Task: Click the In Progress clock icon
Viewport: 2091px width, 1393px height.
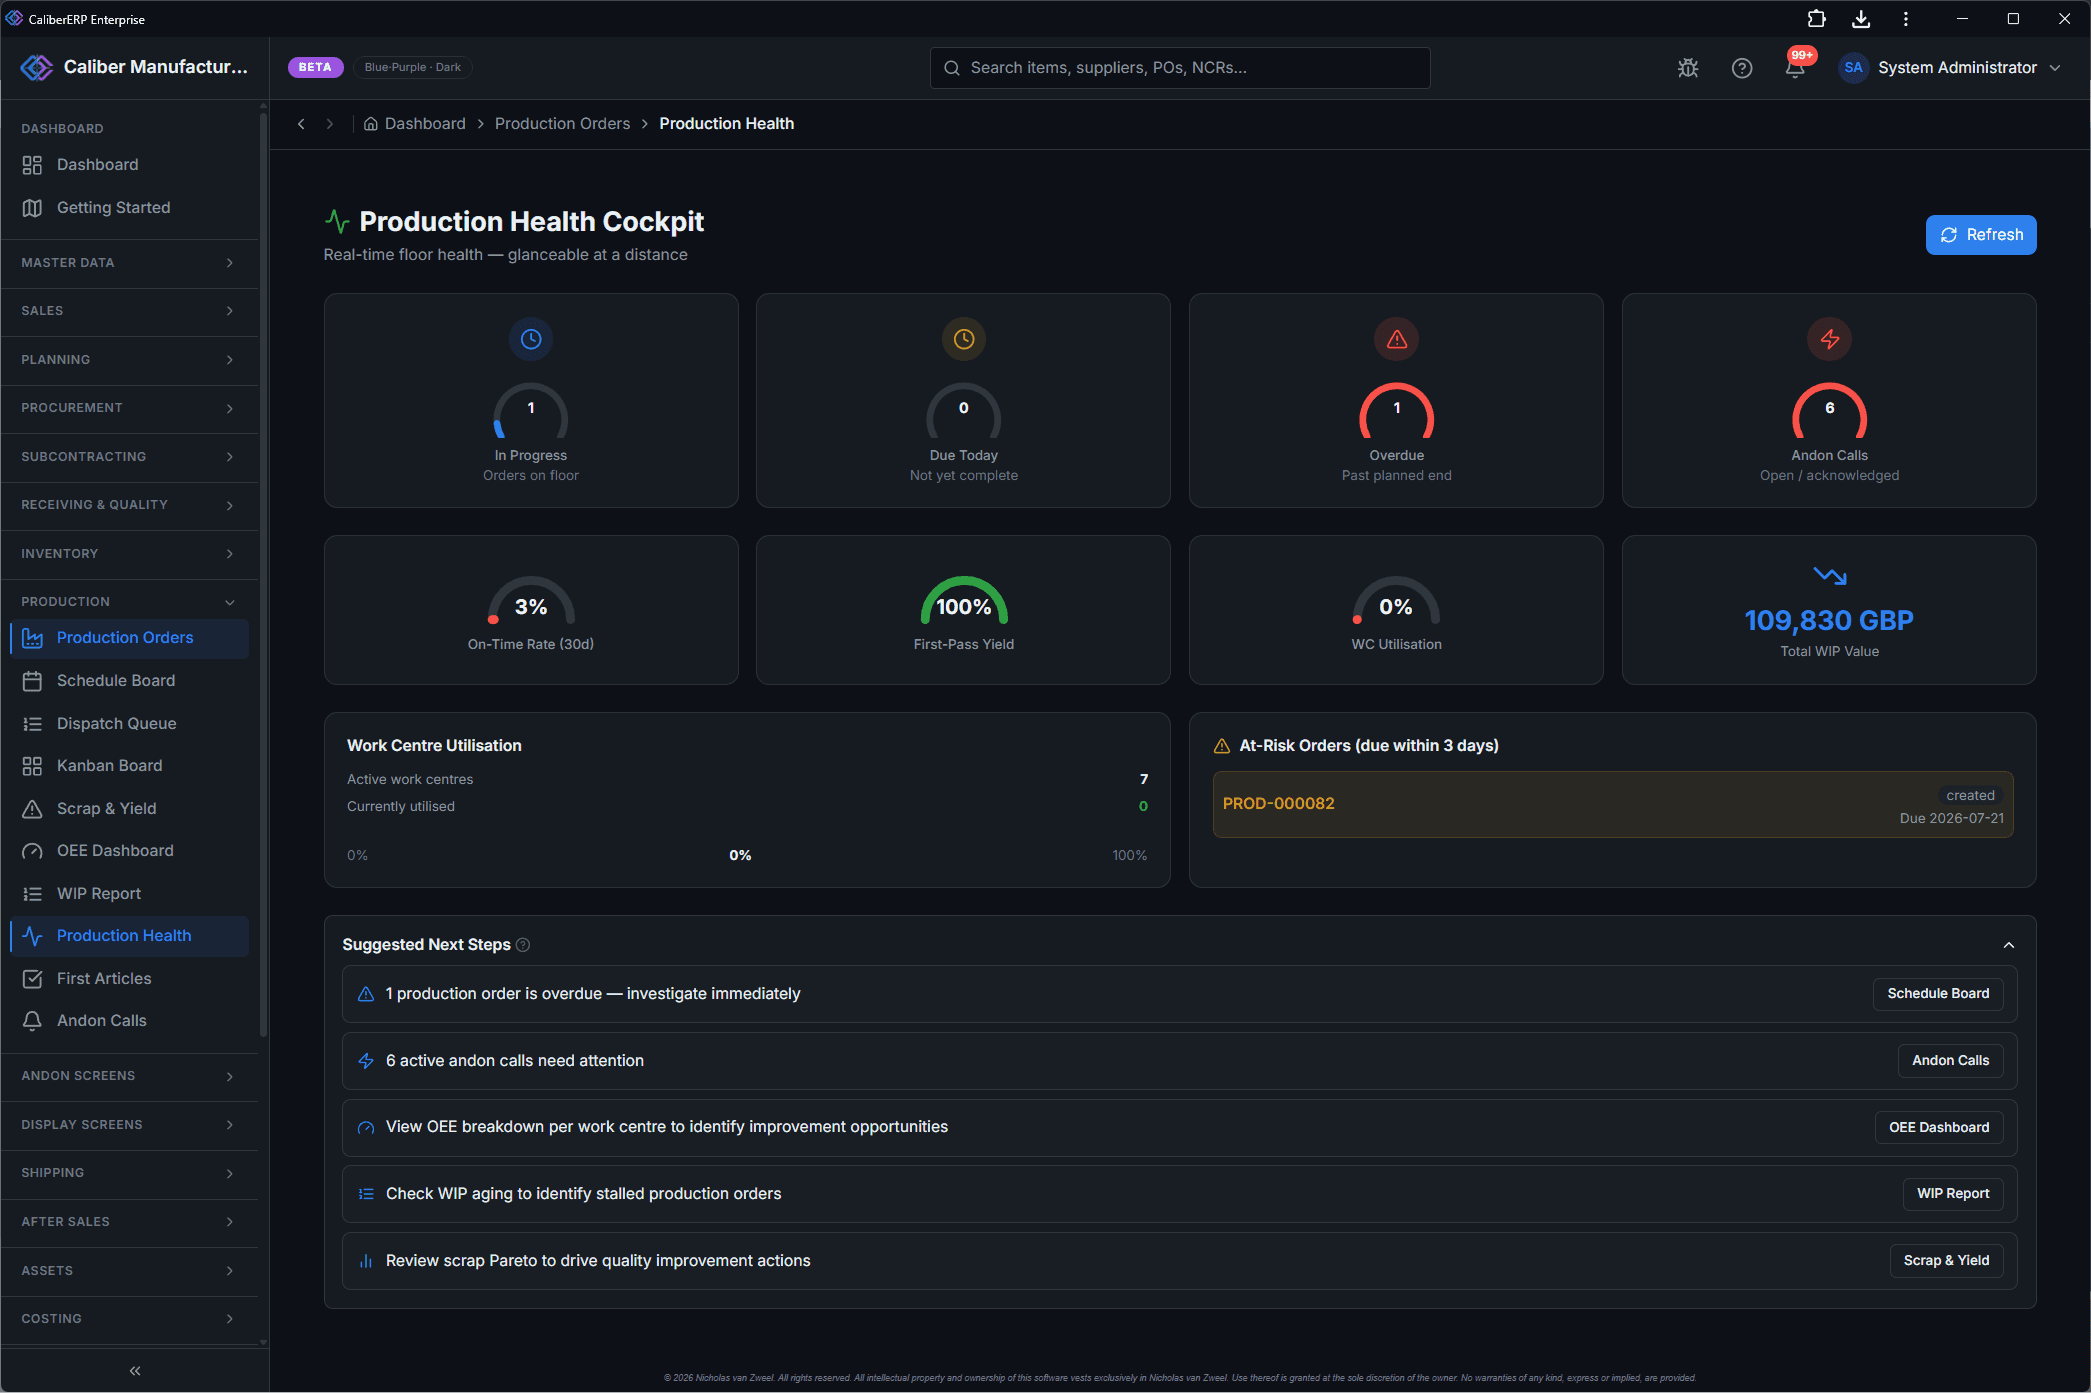Action: 531,339
